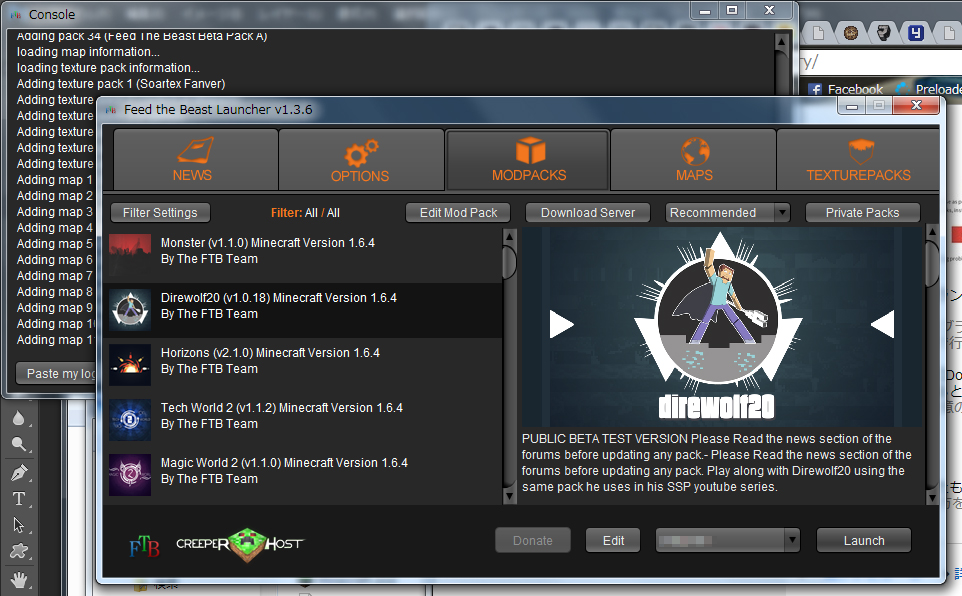
Task: Select the Tech World 2 modpack icon
Action: 130,420
